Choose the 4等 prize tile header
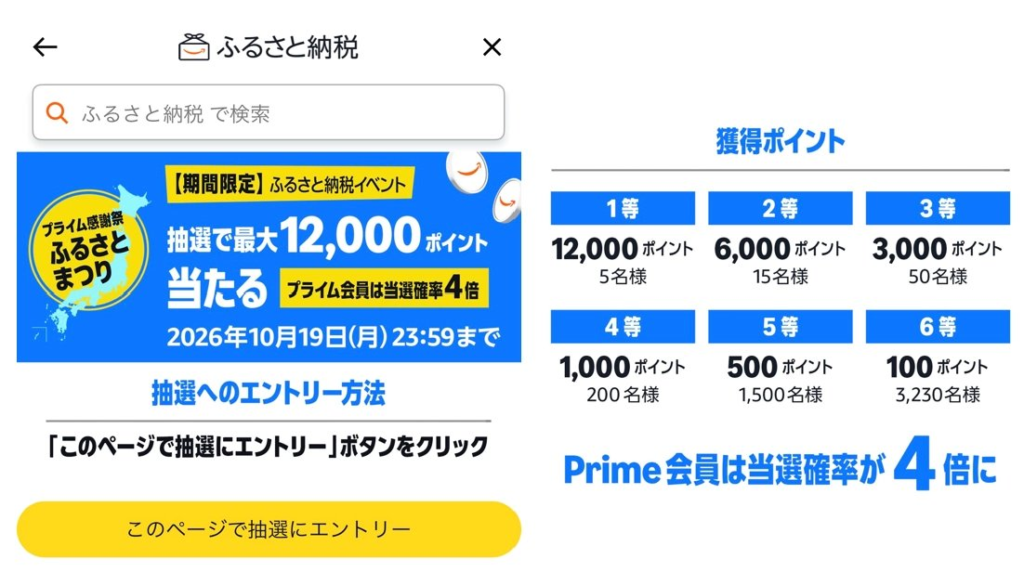The image size is (1024, 585). pyautogui.click(x=622, y=326)
